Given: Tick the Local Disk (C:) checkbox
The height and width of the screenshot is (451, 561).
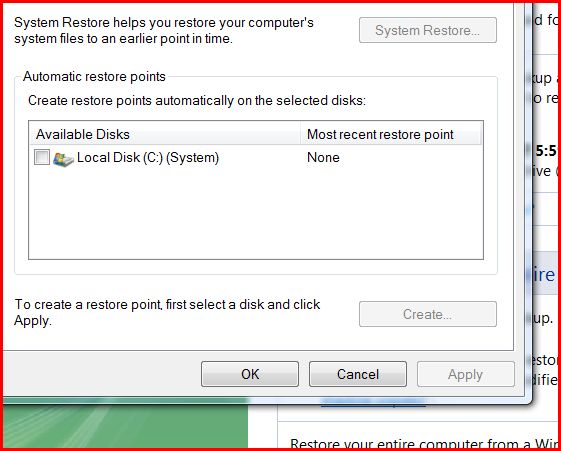Looking at the screenshot, I should [x=42, y=157].
